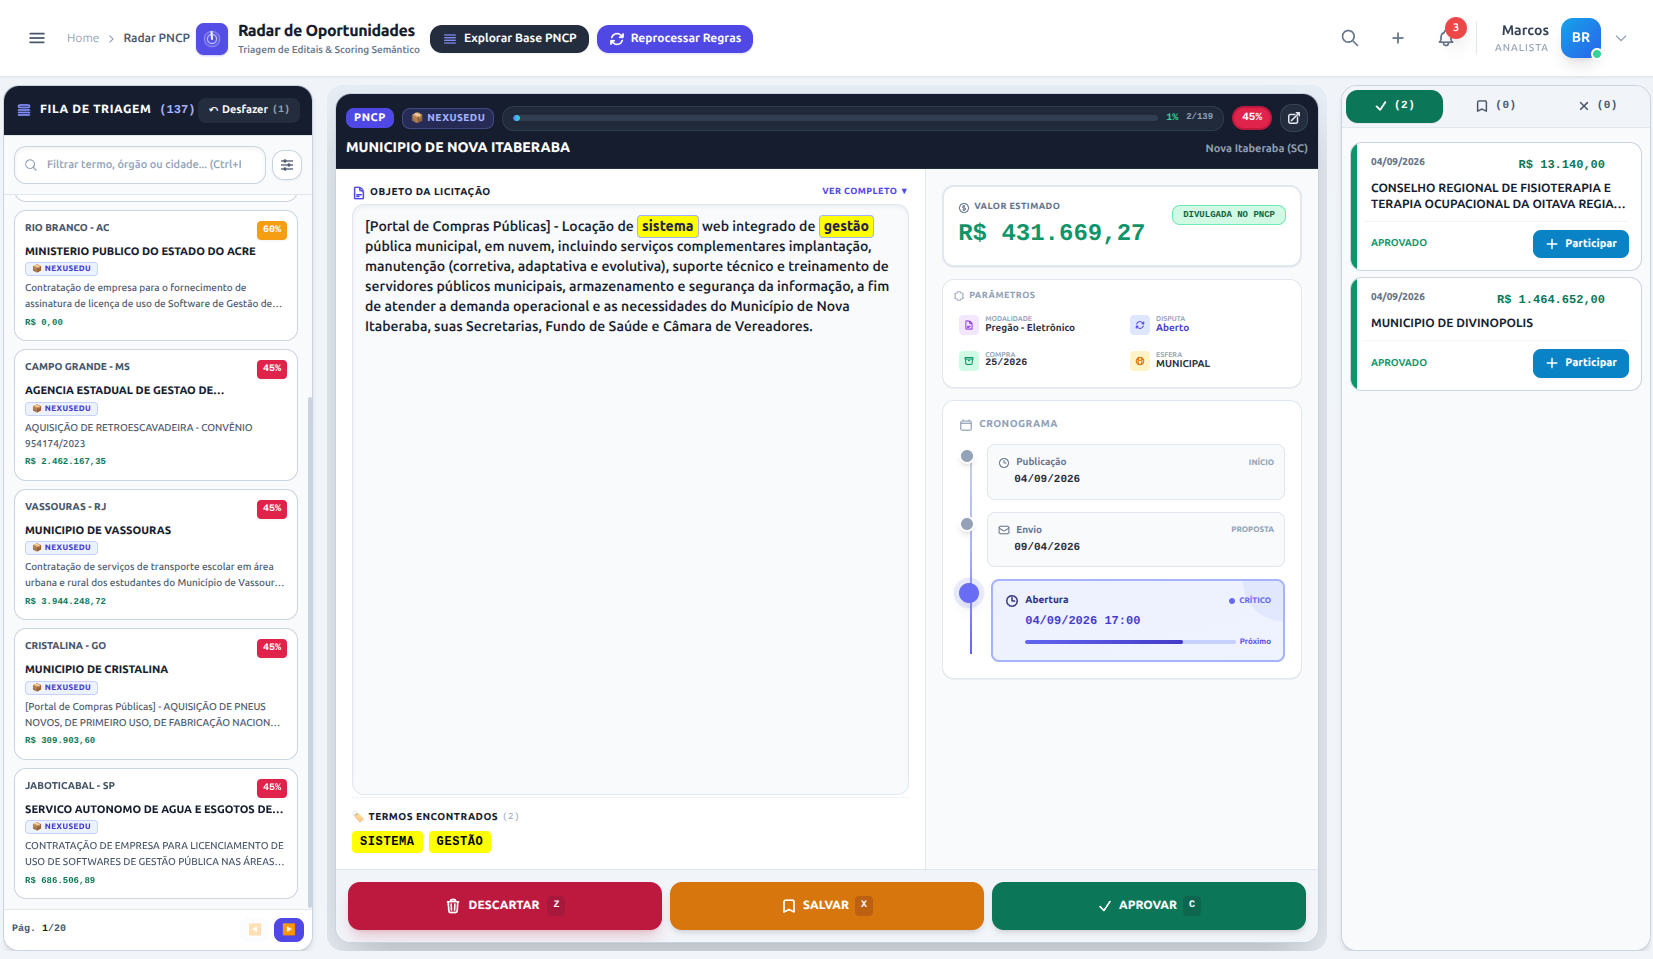This screenshot has width=1653, height=959.
Task: Select Ministerio Publico do Estado do Acre card
Action: coord(156,275)
